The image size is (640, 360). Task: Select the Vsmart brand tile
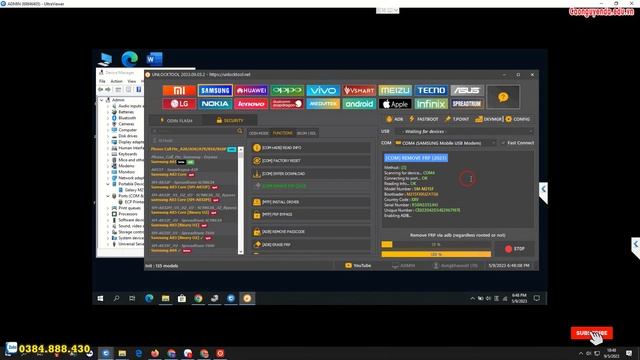pyautogui.click(x=359, y=90)
